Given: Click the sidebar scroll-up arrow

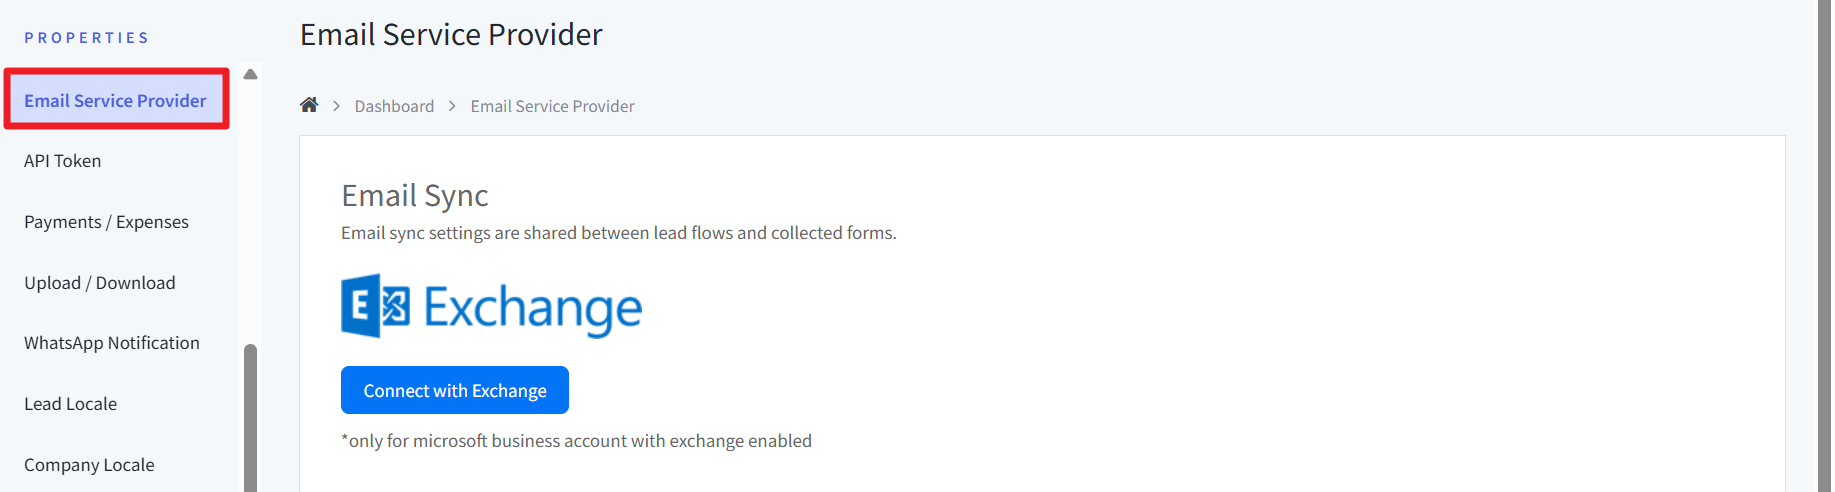Looking at the screenshot, I should pyautogui.click(x=251, y=74).
